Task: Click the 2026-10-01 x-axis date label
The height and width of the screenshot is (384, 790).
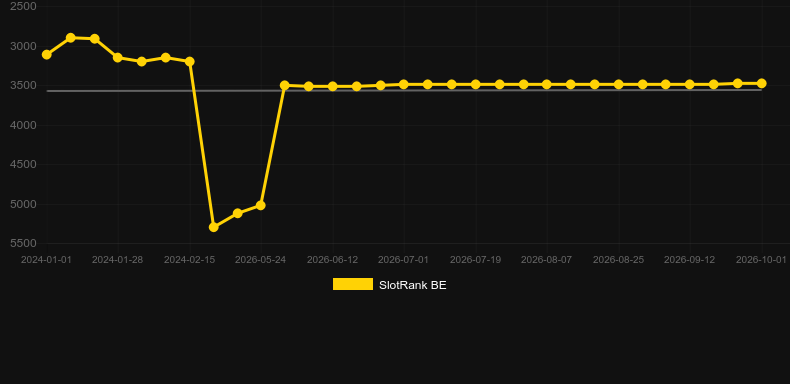Action: (761, 260)
